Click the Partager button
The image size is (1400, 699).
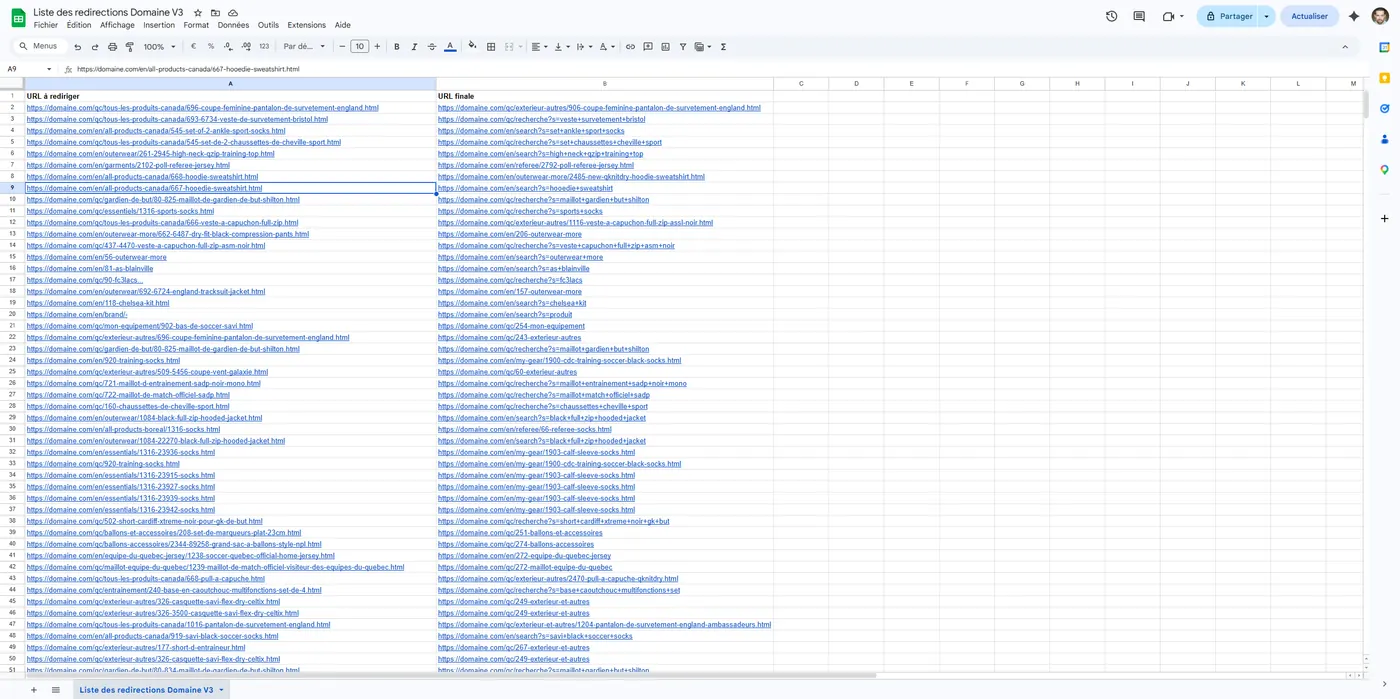click(x=1228, y=16)
